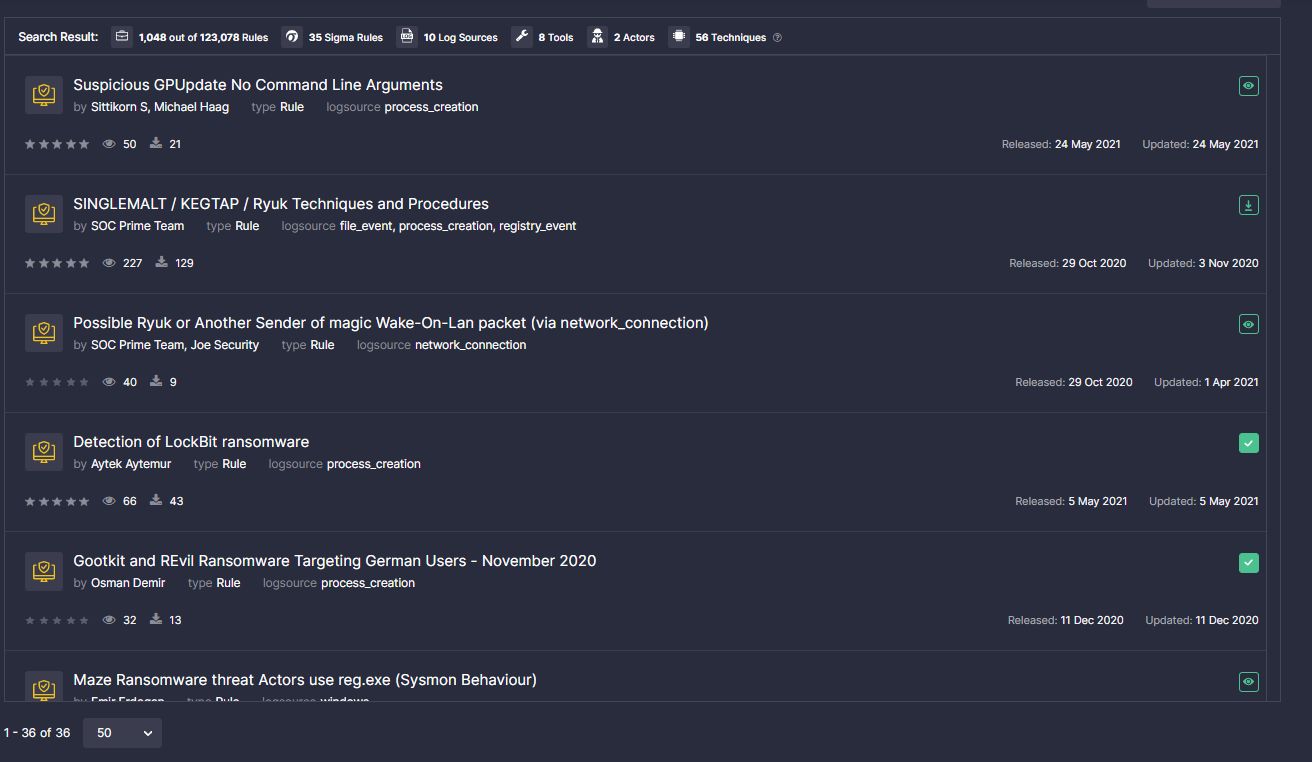Open Suspicious GPUpdate No Command Line Arguments rule
Screen dimensions: 1312x762
257,85
